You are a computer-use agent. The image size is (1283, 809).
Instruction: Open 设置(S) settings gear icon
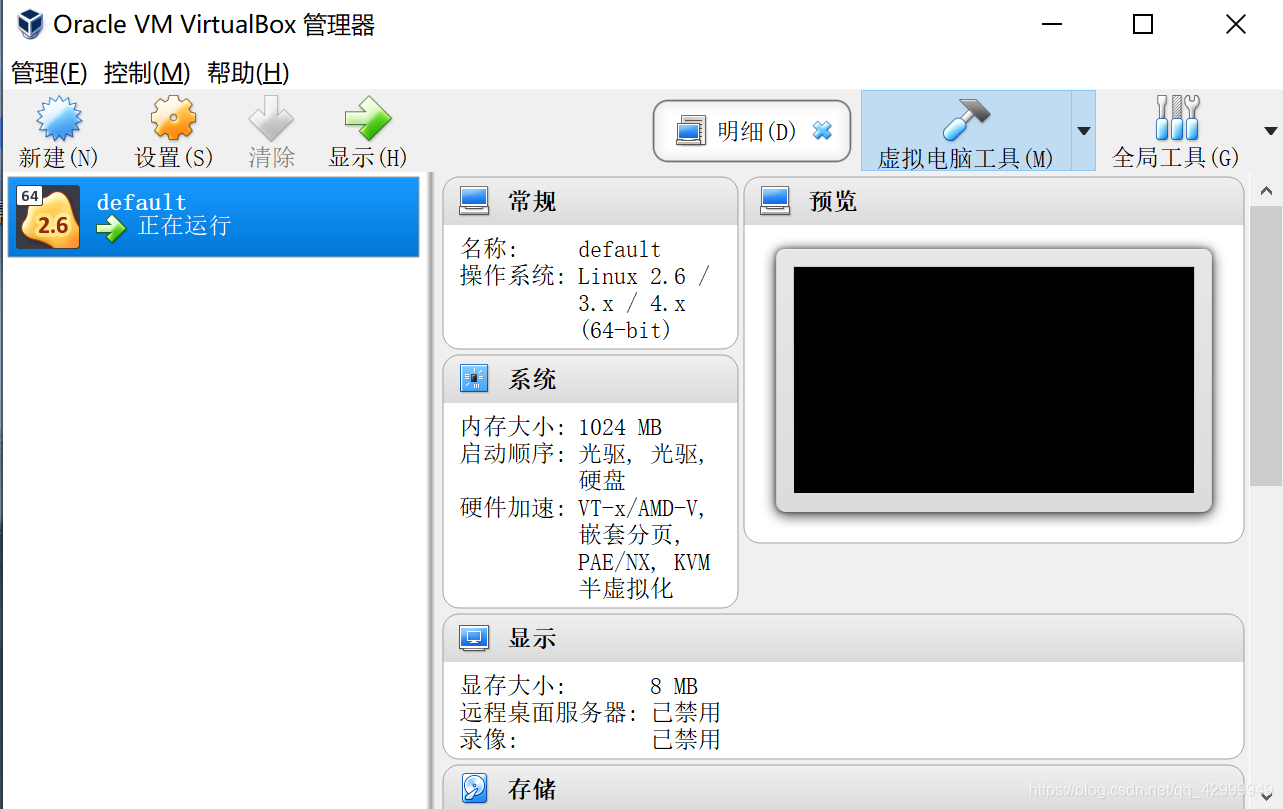(174, 118)
